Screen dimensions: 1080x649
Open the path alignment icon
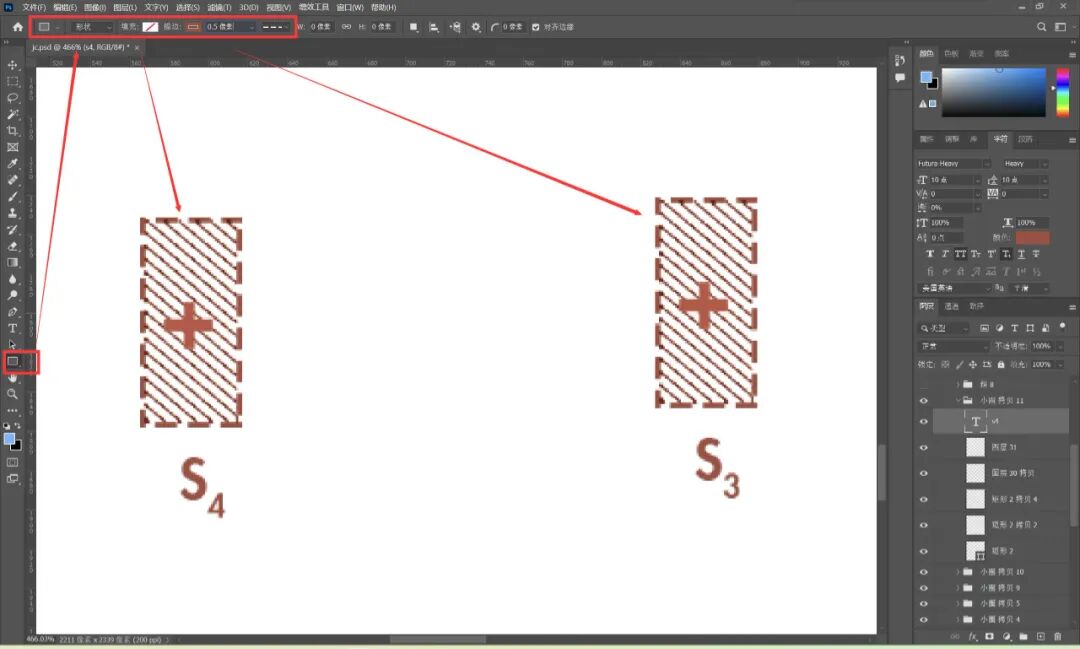tap(434, 27)
